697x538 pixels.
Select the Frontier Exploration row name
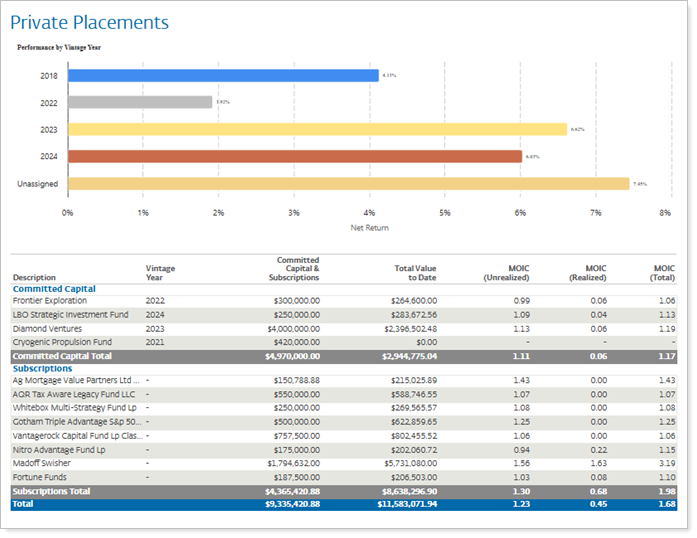(x=50, y=301)
